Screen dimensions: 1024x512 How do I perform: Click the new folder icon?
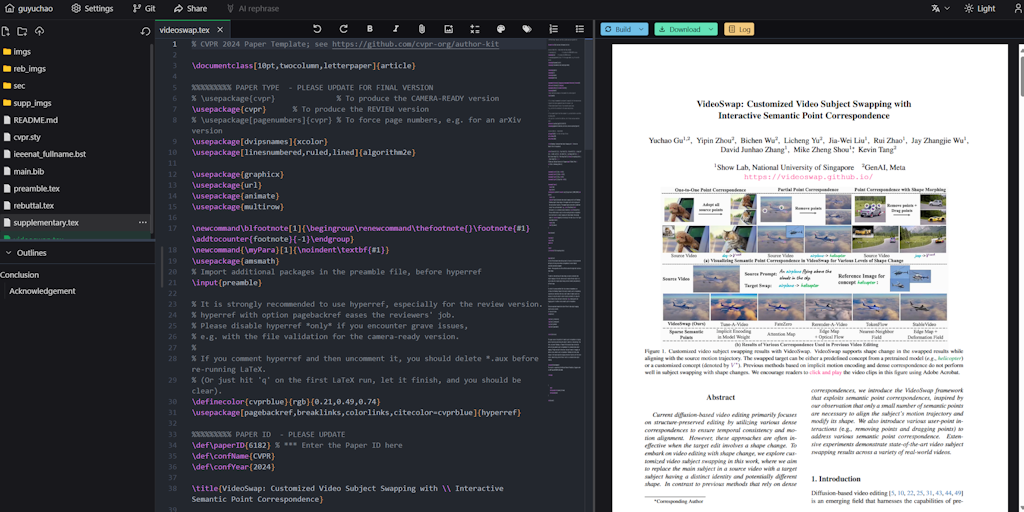23,31
